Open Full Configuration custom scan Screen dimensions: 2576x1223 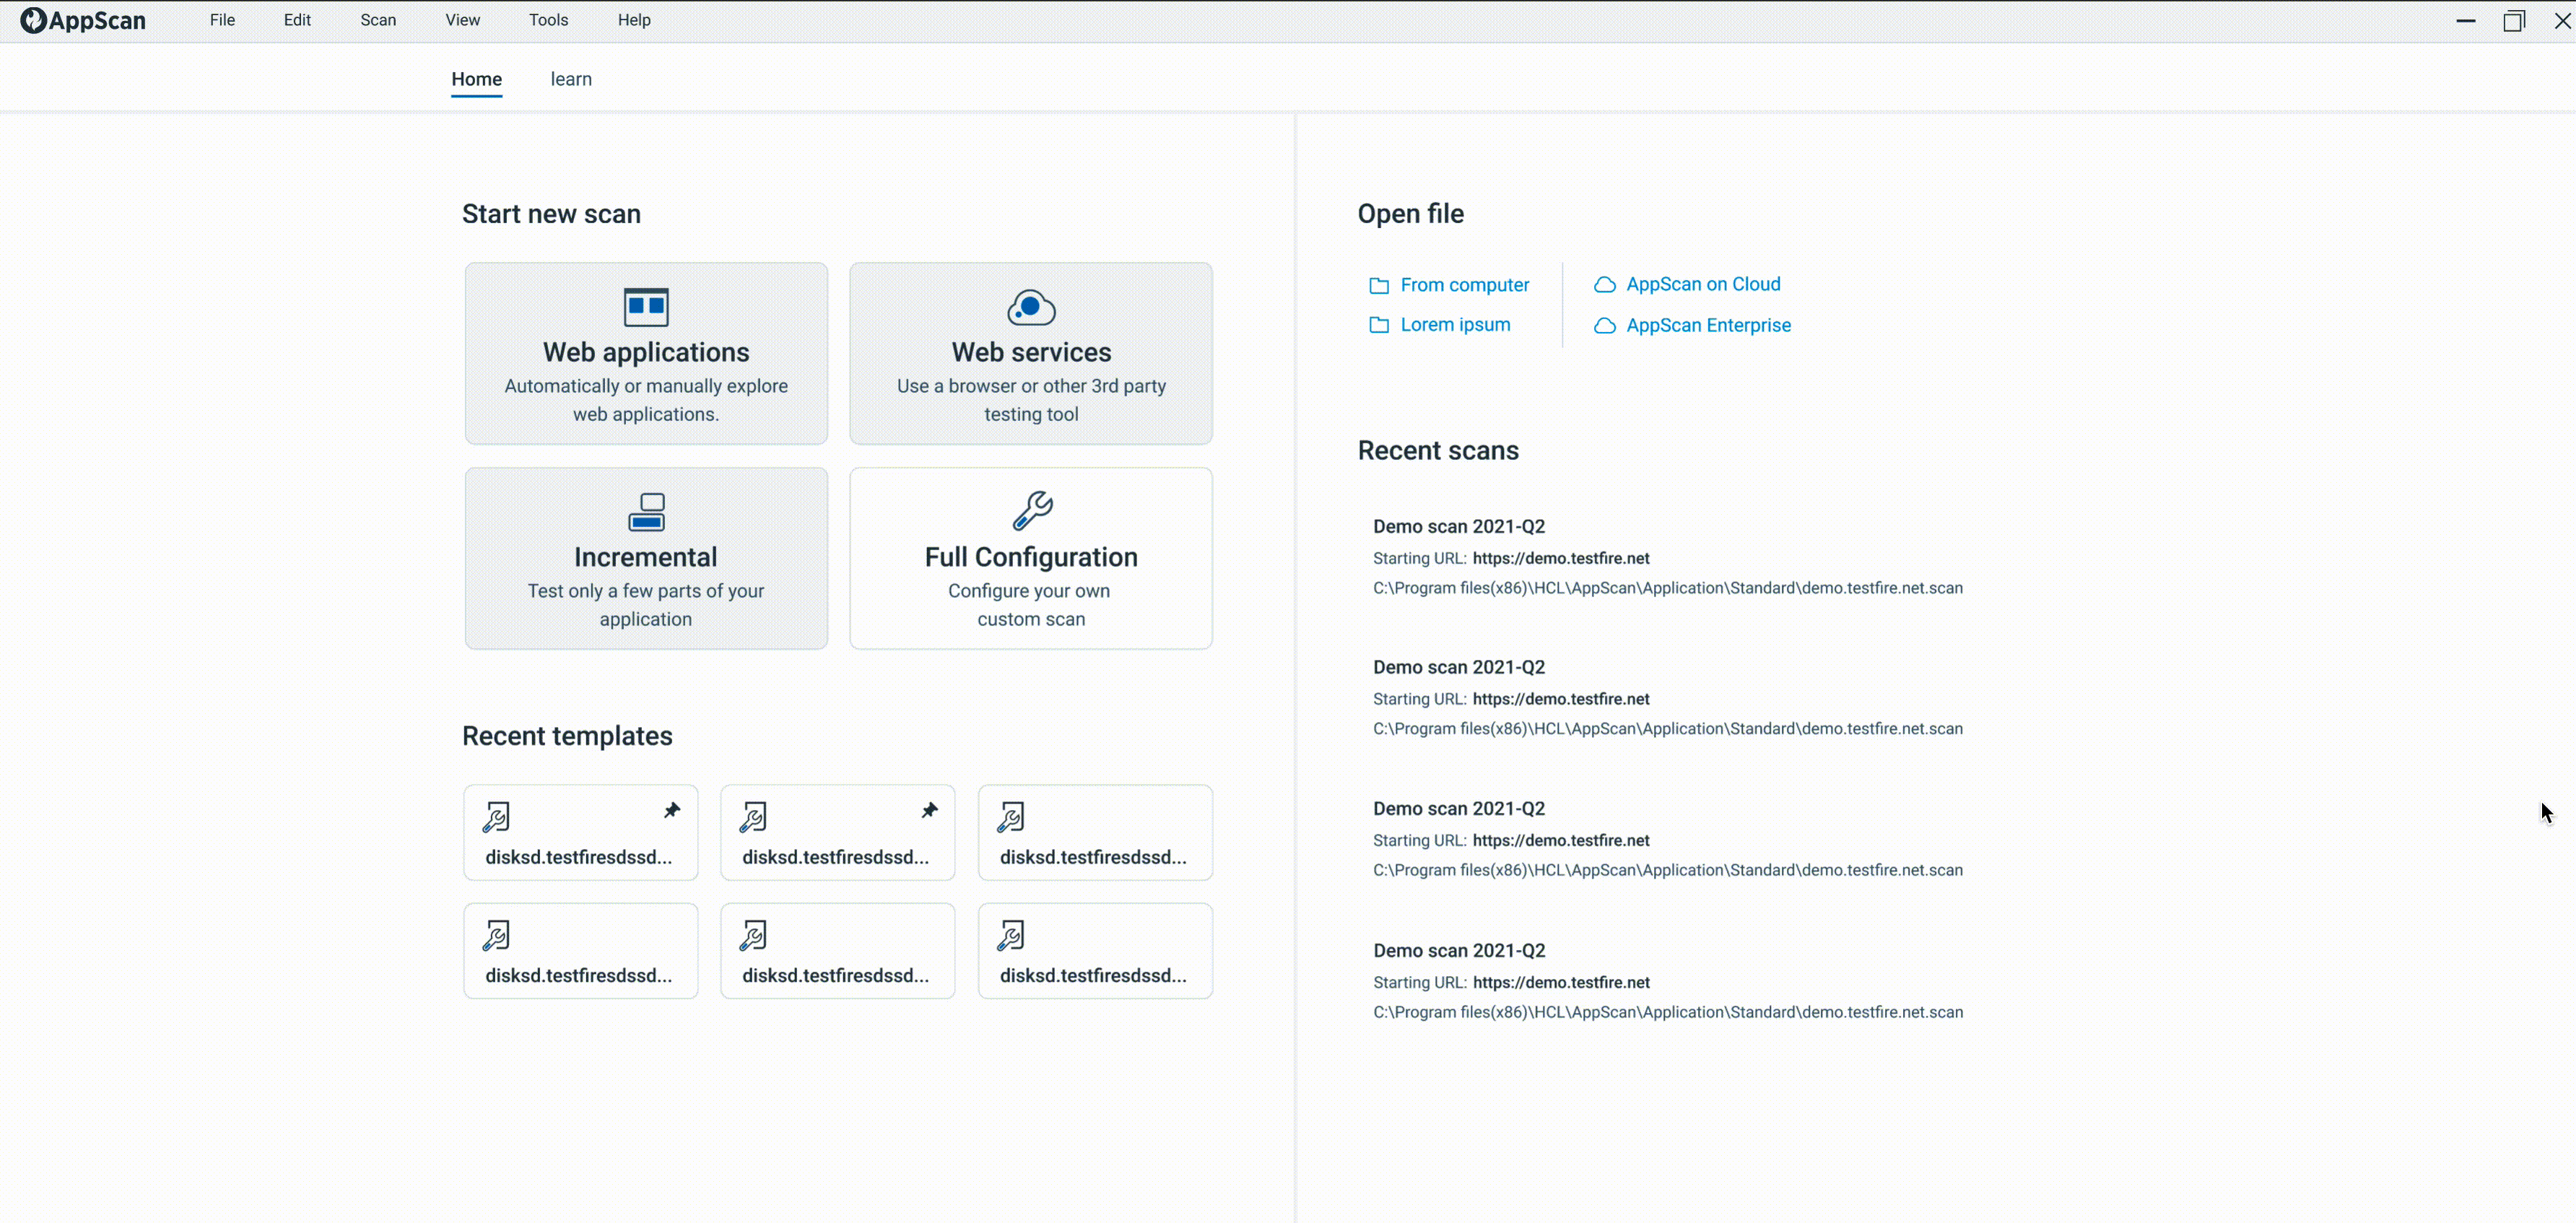pyautogui.click(x=1031, y=558)
